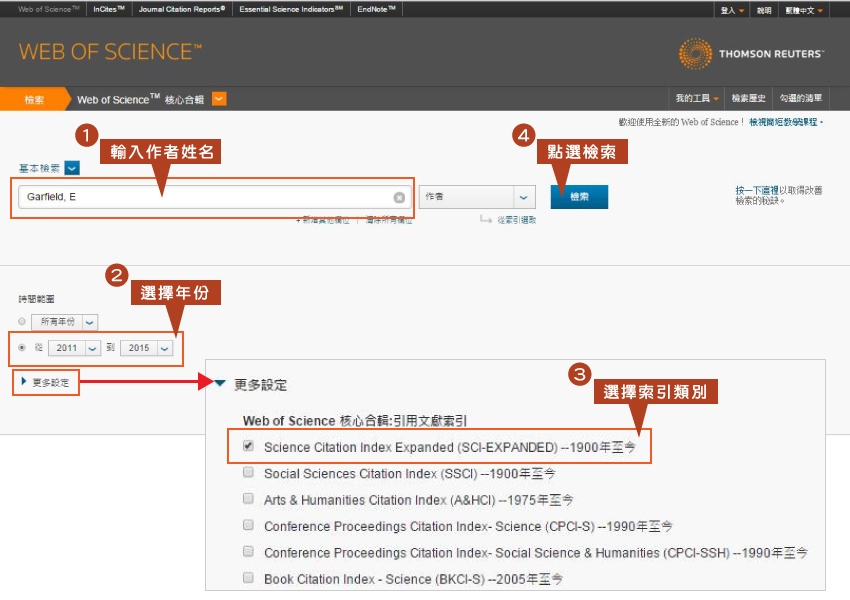The width and height of the screenshot is (850, 600).
Task: Open the 我的工具 menu
Action: click(x=697, y=98)
